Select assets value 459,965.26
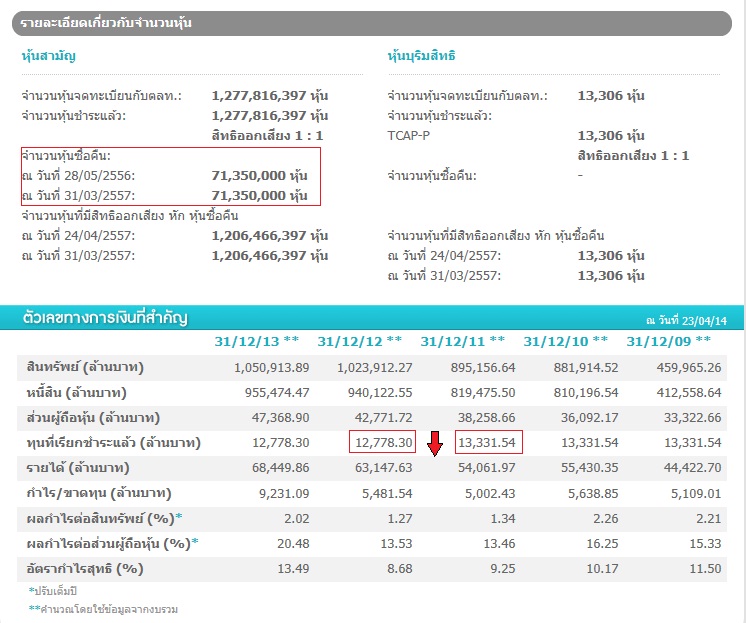 tap(689, 368)
